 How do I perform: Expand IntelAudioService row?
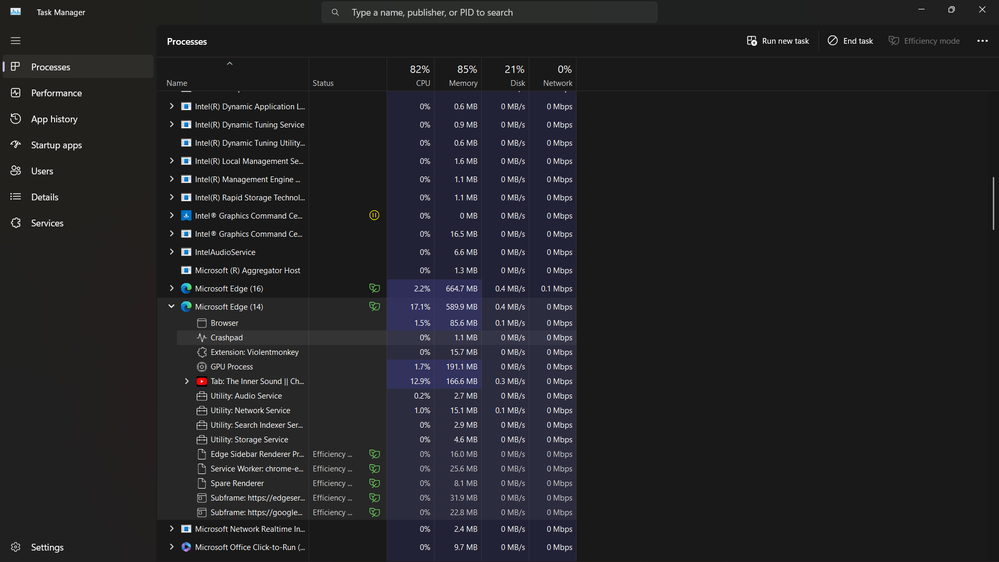click(171, 252)
